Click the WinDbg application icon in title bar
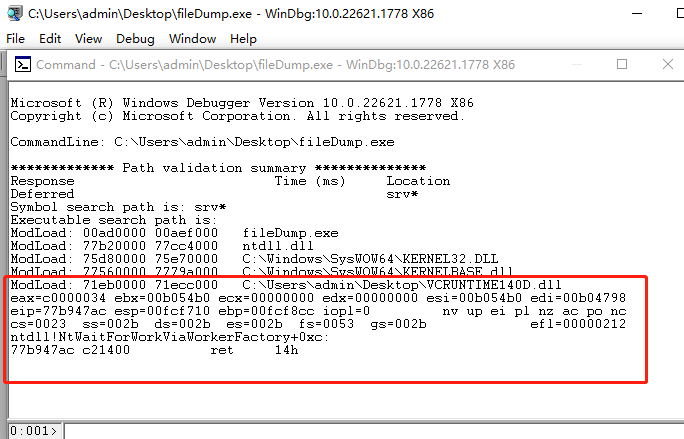684x439 pixels. pyautogui.click(x=14, y=13)
